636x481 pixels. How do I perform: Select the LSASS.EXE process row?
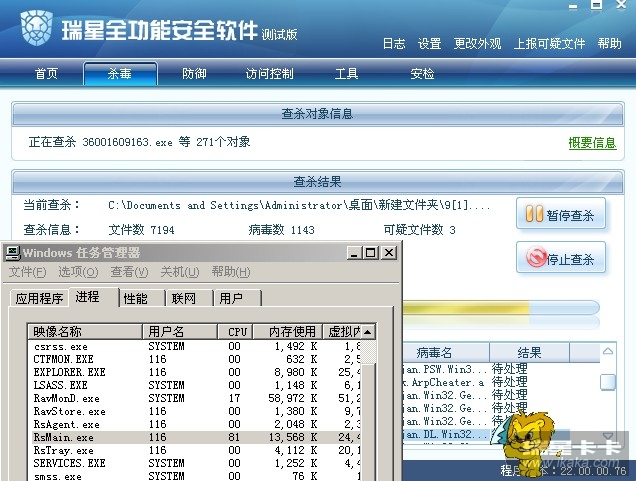click(194, 385)
